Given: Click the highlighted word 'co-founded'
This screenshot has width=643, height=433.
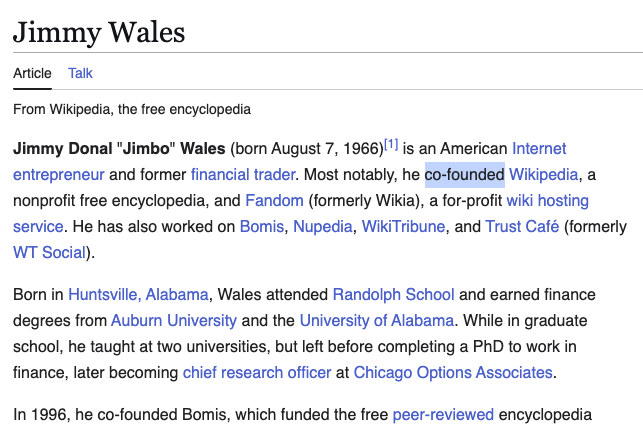Looking at the screenshot, I should pos(464,175).
